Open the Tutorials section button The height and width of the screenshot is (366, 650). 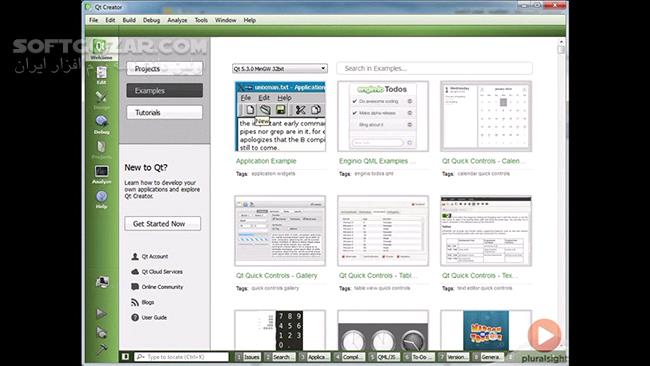click(x=165, y=112)
